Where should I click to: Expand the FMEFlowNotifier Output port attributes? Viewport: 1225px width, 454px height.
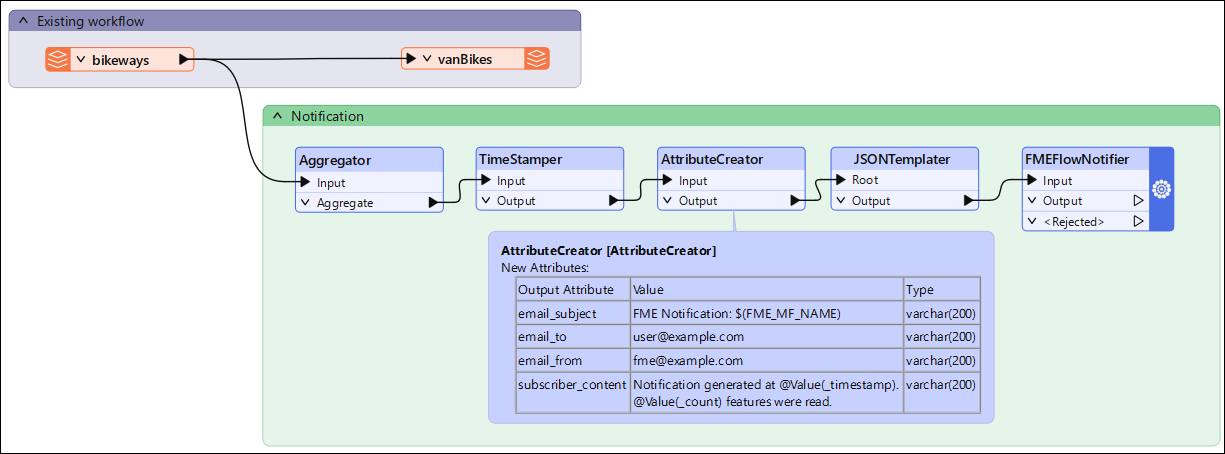1031,201
